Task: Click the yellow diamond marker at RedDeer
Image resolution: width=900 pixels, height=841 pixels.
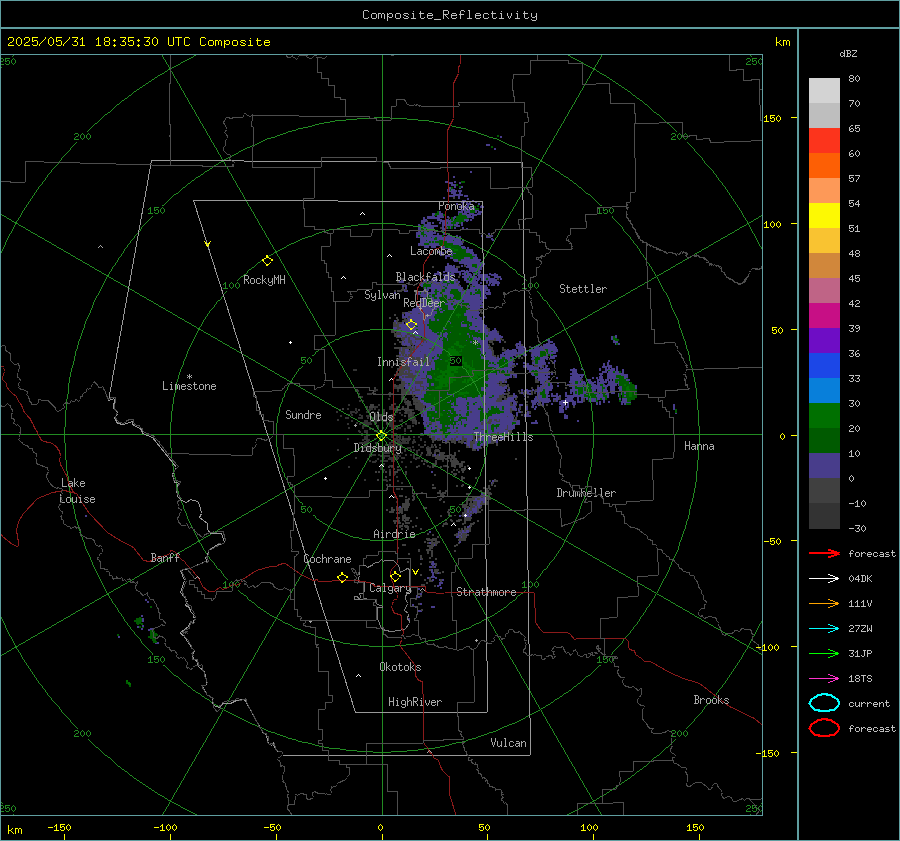Action: [x=411, y=325]
